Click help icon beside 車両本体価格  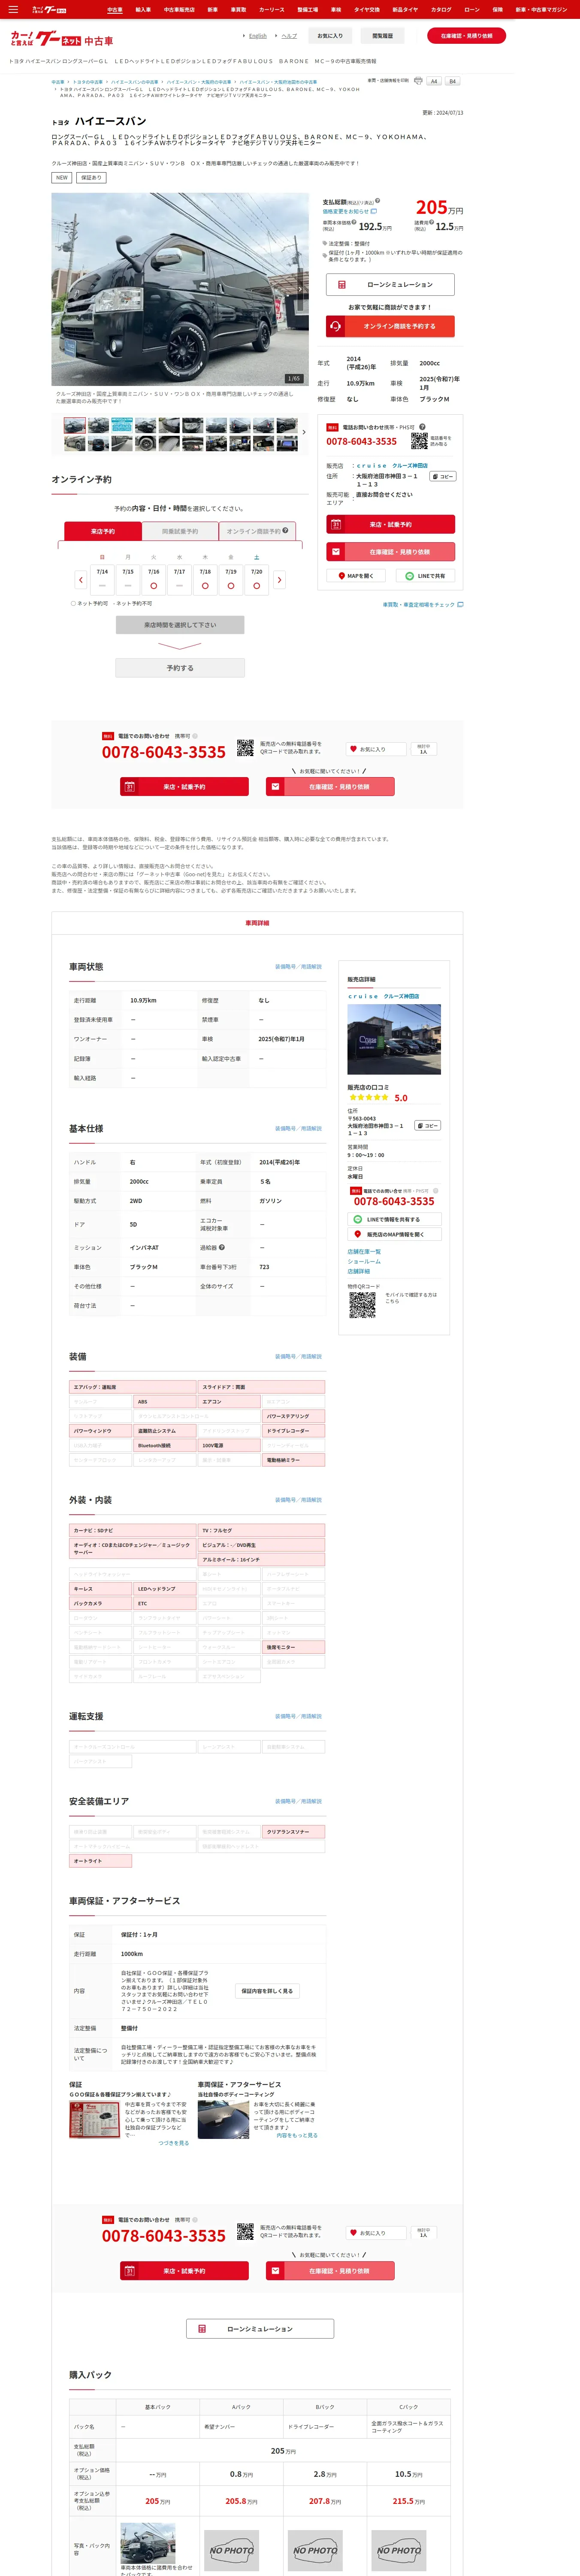(x=354, y=222)
